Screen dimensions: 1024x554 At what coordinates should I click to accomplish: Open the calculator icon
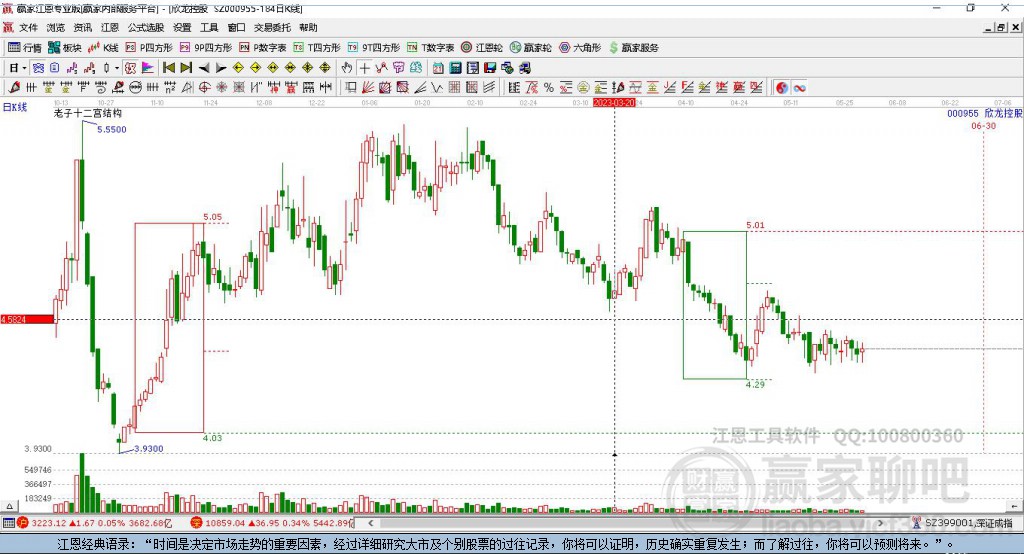click(x=455, y=68)
